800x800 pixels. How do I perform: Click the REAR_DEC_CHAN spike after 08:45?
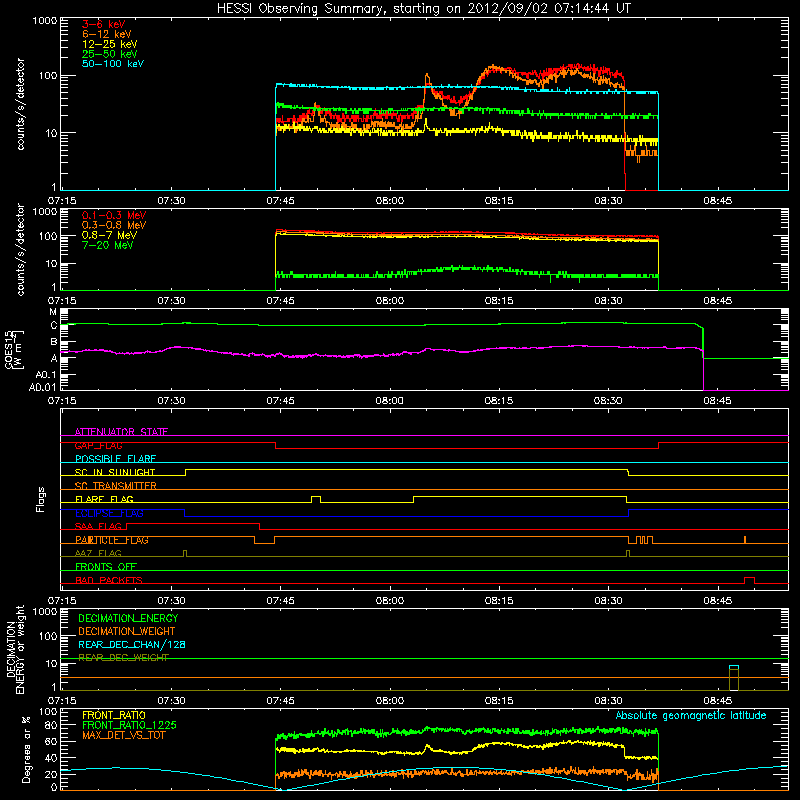[x=734, y=667]
